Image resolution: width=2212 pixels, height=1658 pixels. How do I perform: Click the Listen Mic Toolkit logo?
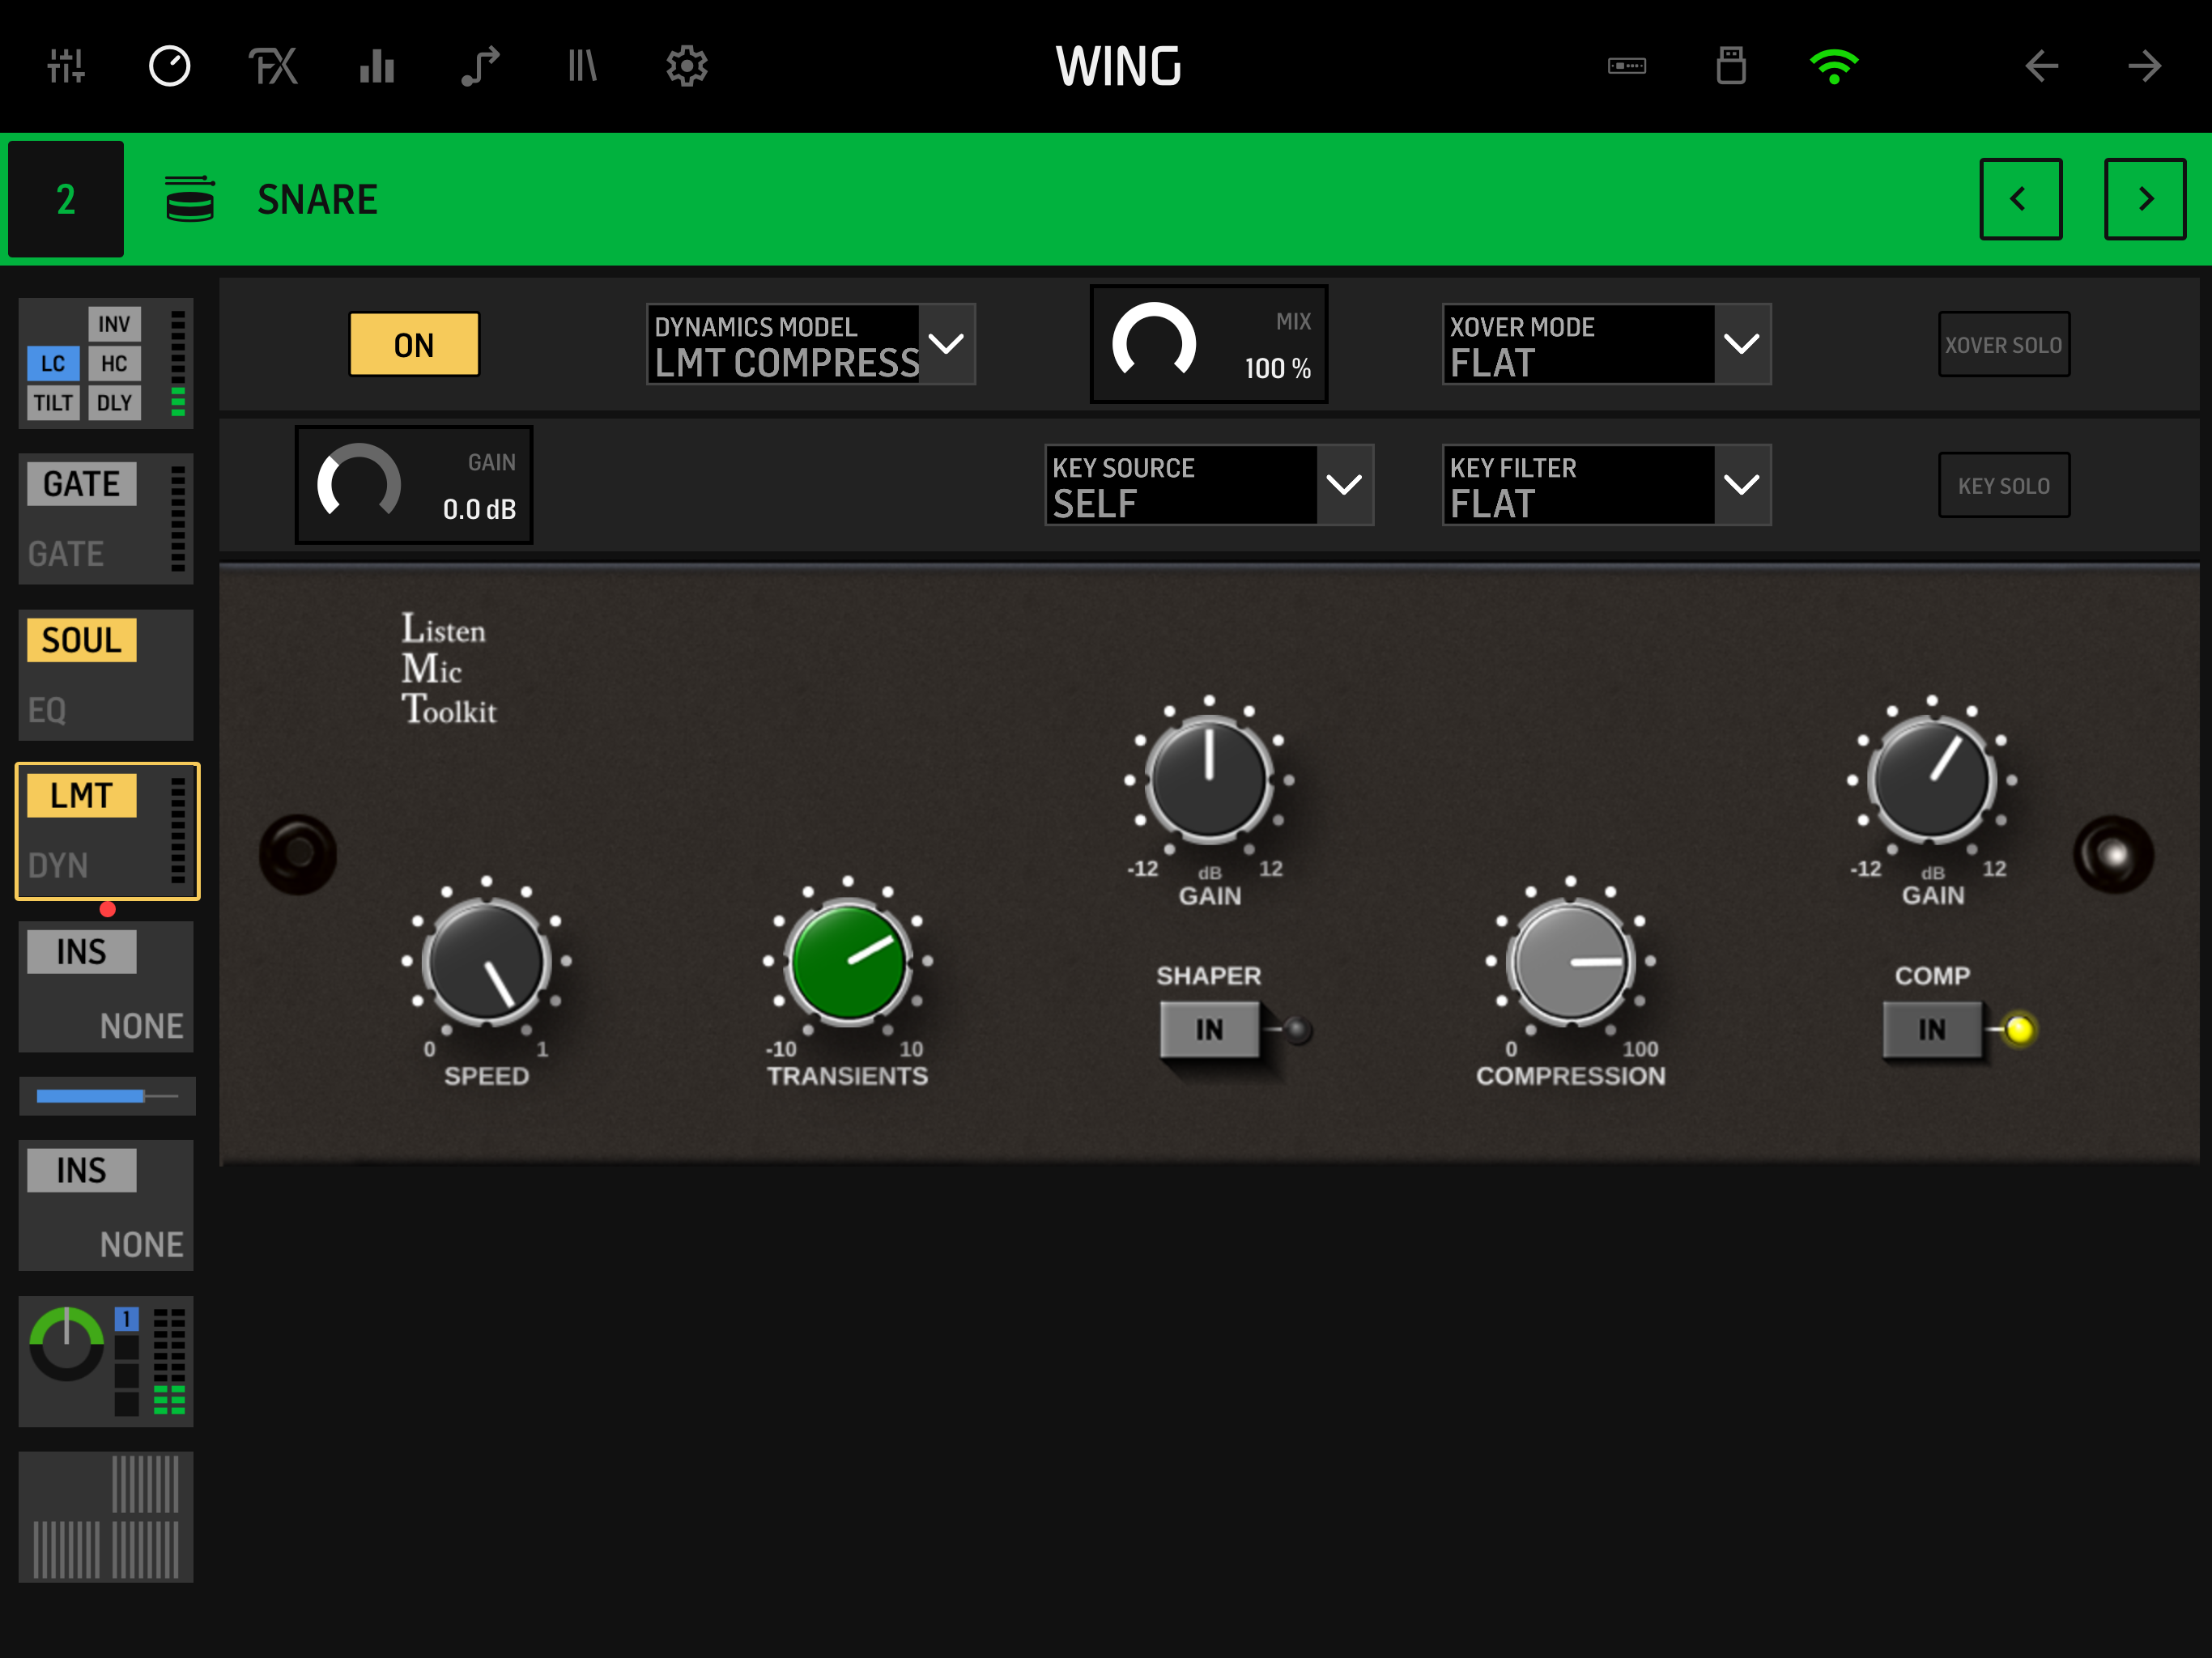[448, 668]
